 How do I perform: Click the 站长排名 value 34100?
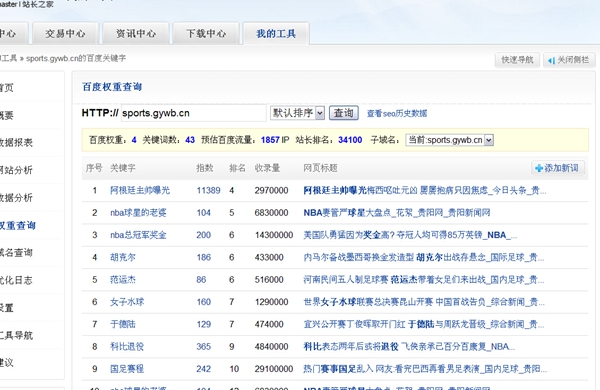tap(350, 140)
